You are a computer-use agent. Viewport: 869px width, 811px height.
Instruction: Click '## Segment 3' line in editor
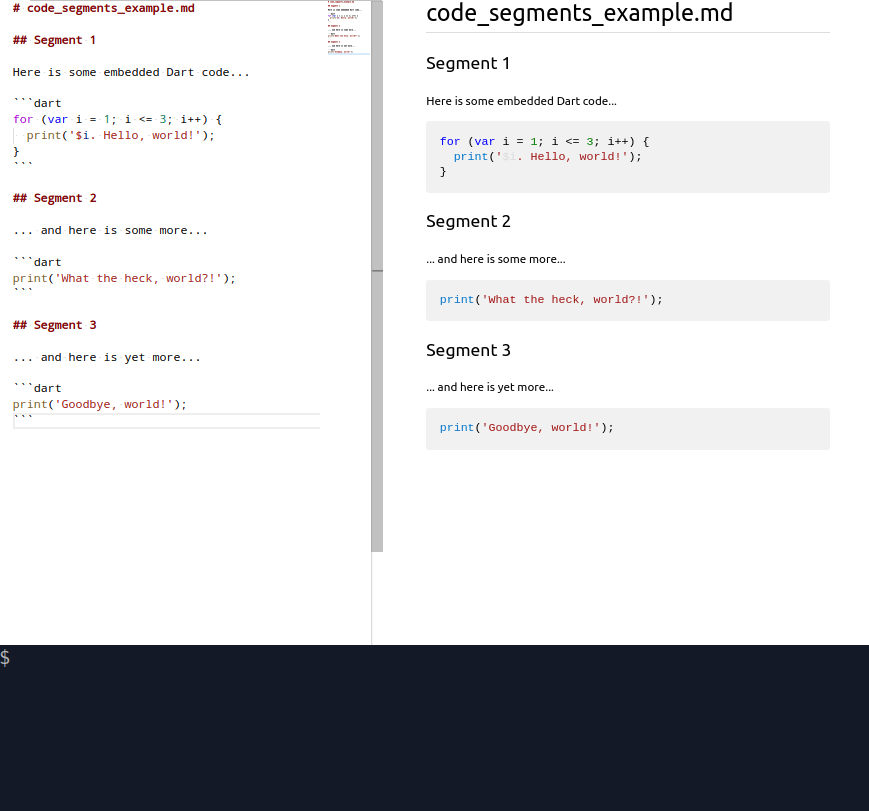pos(54,325)
